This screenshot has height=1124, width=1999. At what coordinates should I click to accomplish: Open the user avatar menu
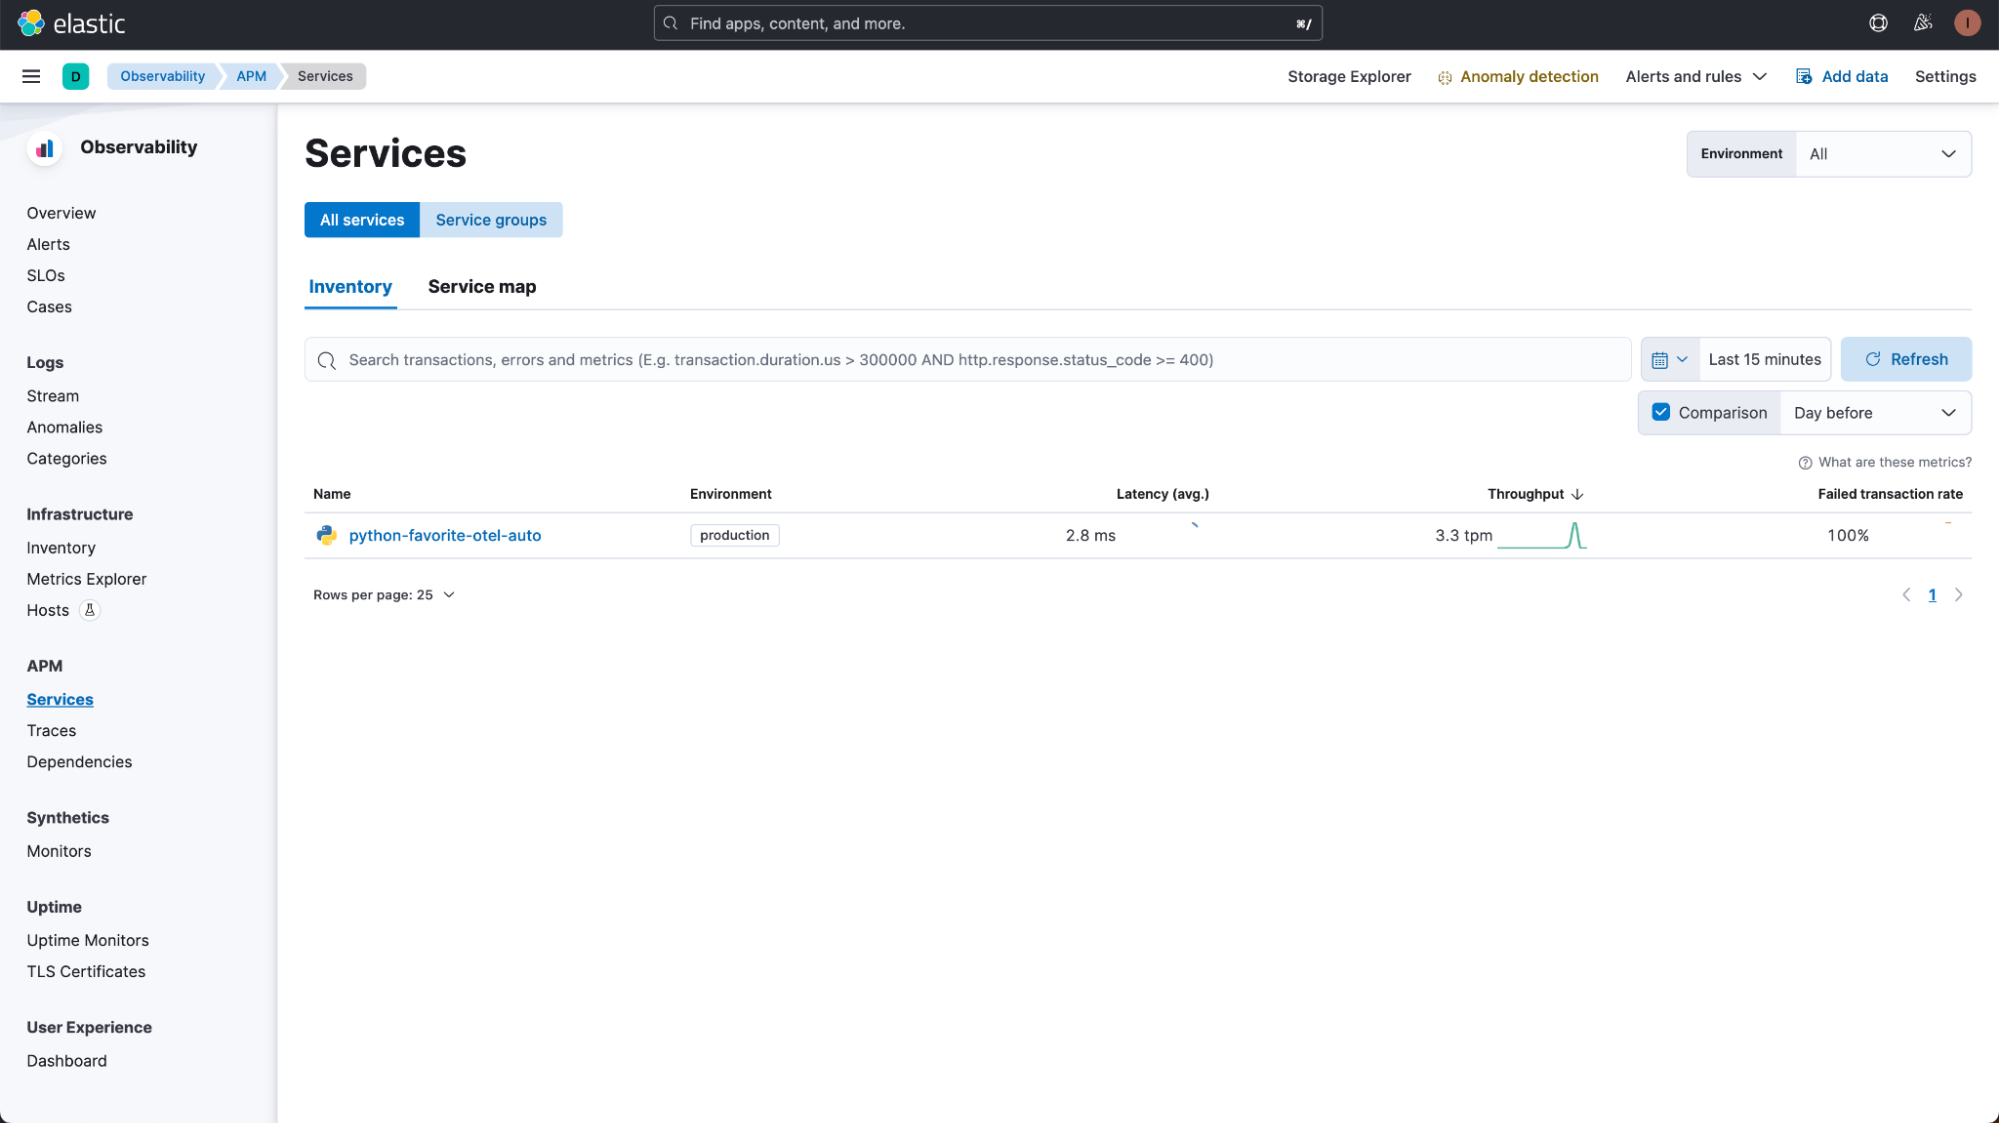pyautogui.click(x=1966, y=23)
